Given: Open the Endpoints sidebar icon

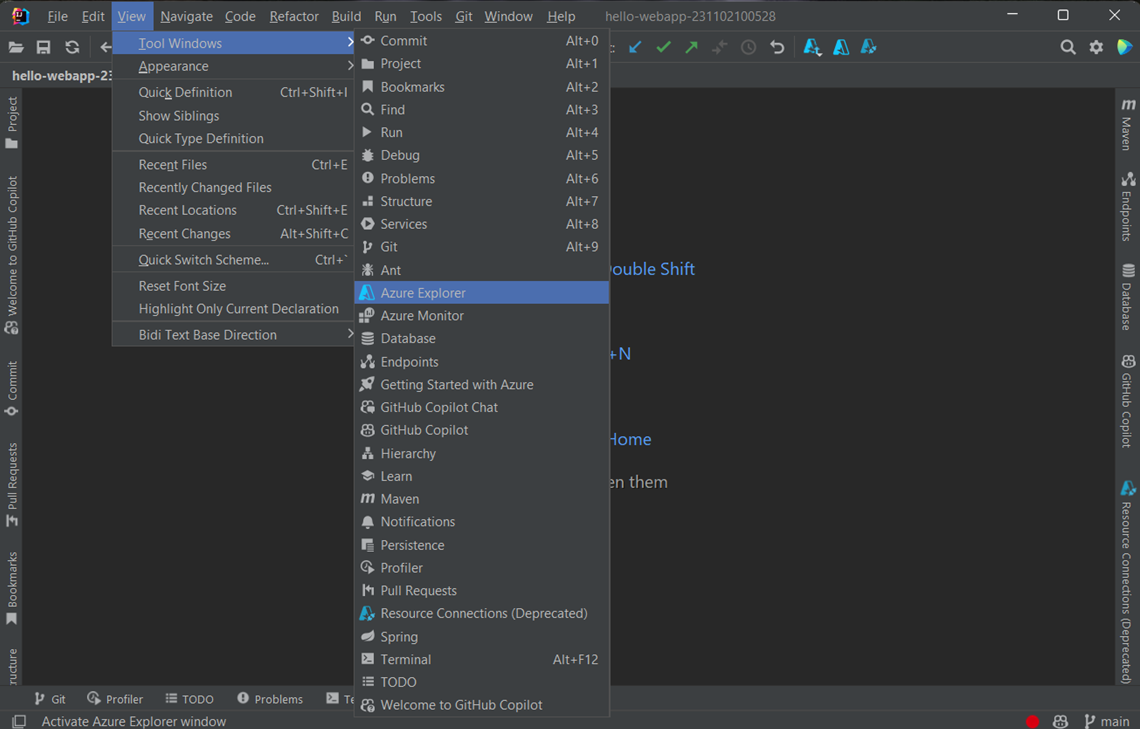Looking at the screenshot, I should point(1128,205).
